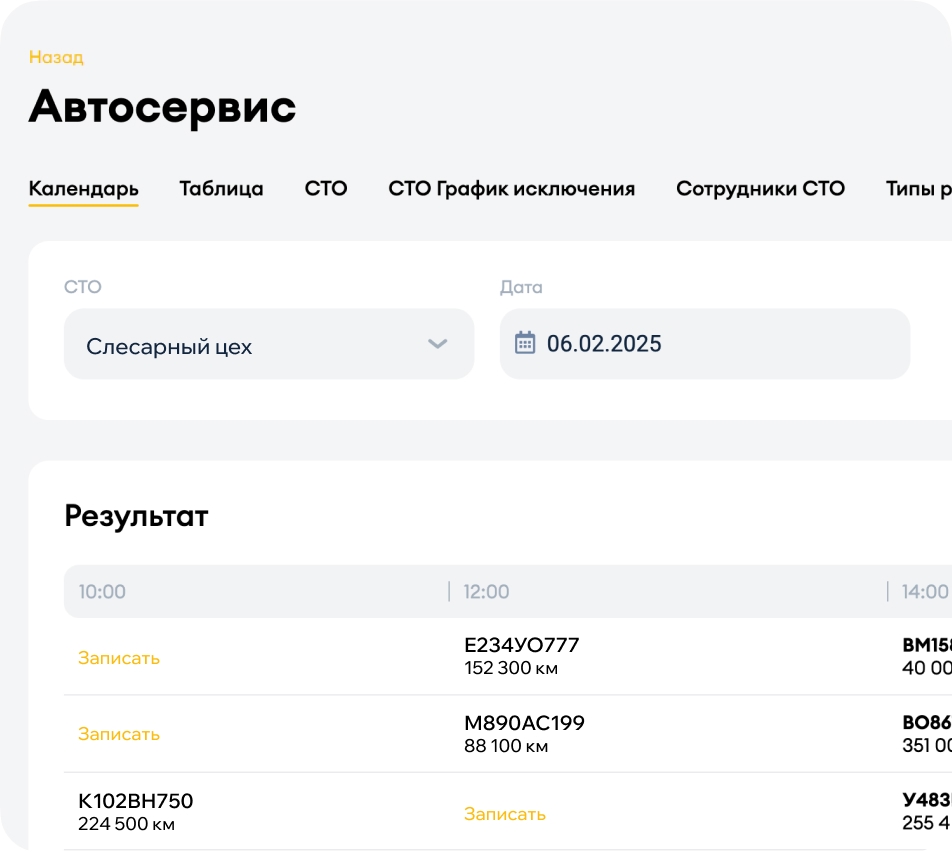Click Записать in the first row at 10:00

tap(119, 658)
